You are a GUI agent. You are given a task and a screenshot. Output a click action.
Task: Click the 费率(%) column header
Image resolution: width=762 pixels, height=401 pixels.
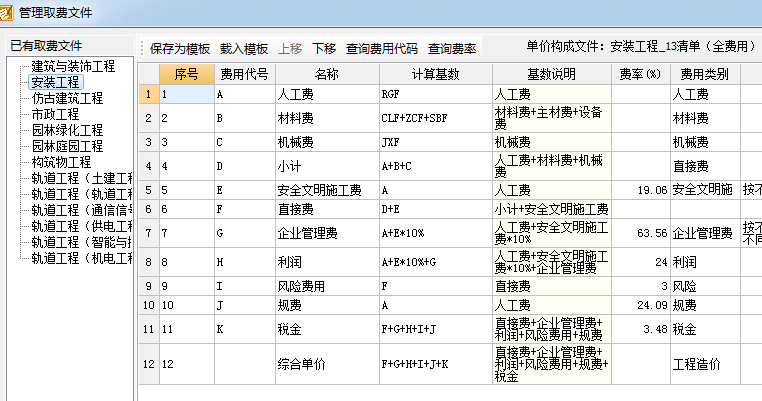tap(641, 74)
